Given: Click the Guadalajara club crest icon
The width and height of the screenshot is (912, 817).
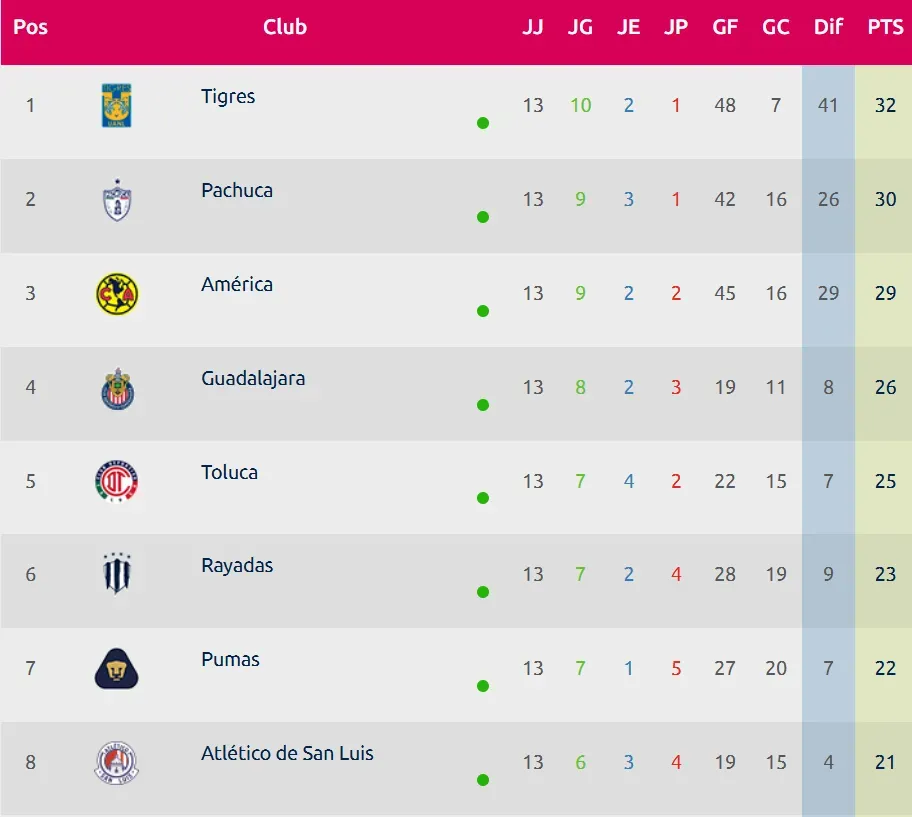Looking at the screenshot, I should (x=117, y=387).
